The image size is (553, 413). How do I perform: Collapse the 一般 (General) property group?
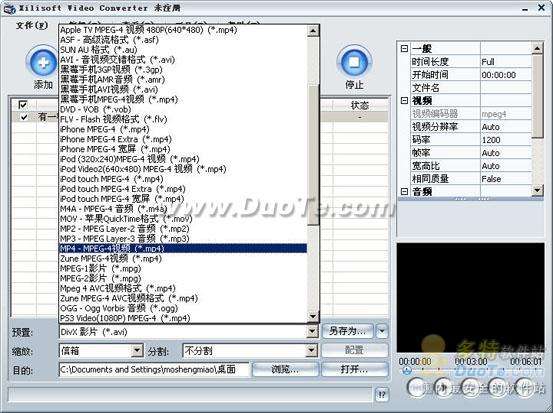click(405, 49)
